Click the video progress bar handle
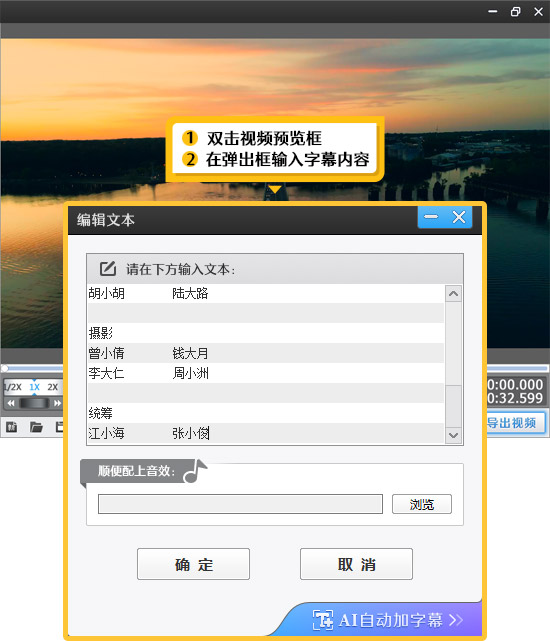 point(4,368)
